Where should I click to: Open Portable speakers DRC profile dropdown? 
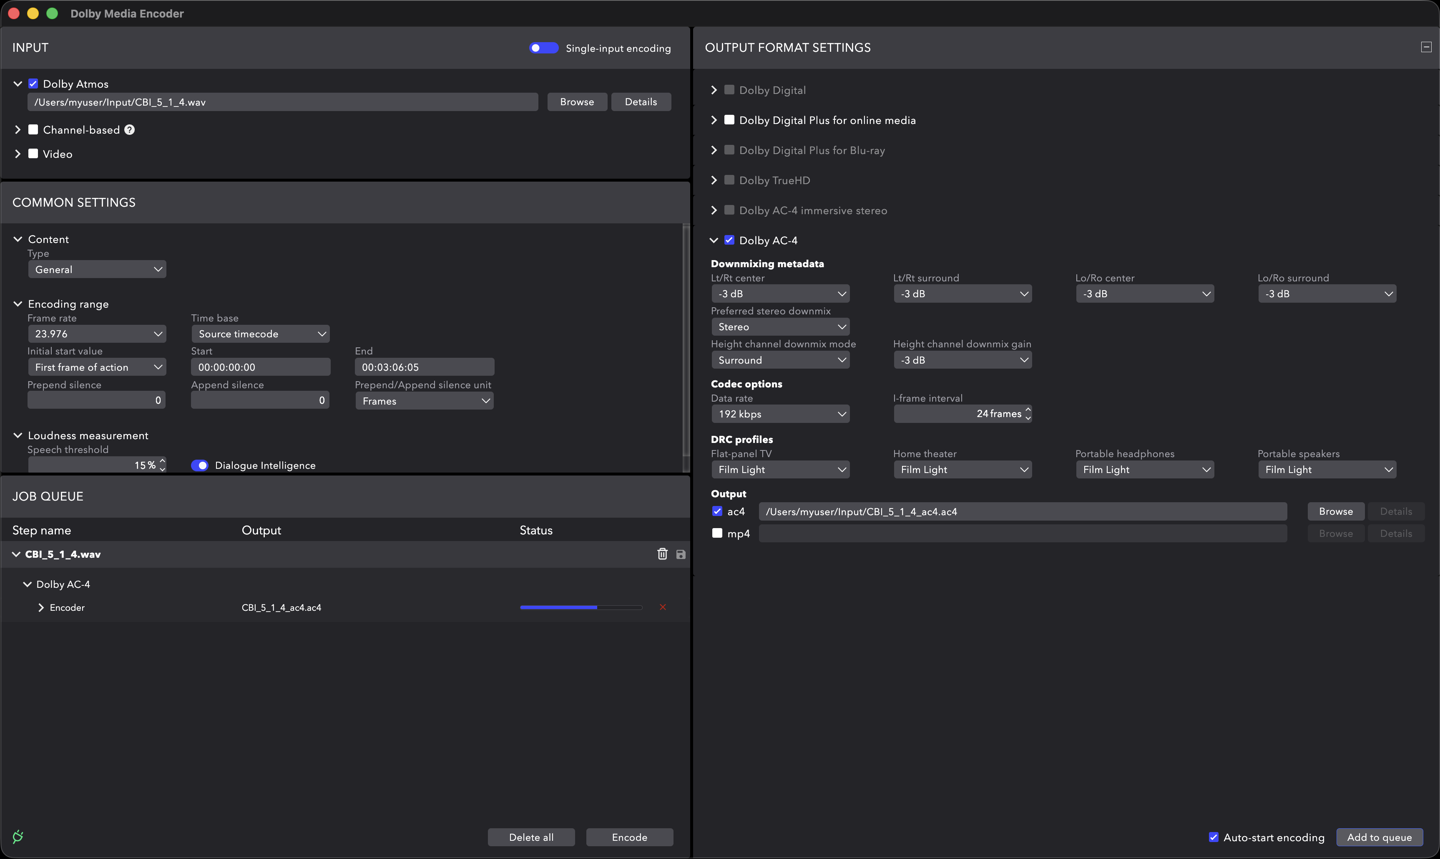click(x=1327, y=470)
